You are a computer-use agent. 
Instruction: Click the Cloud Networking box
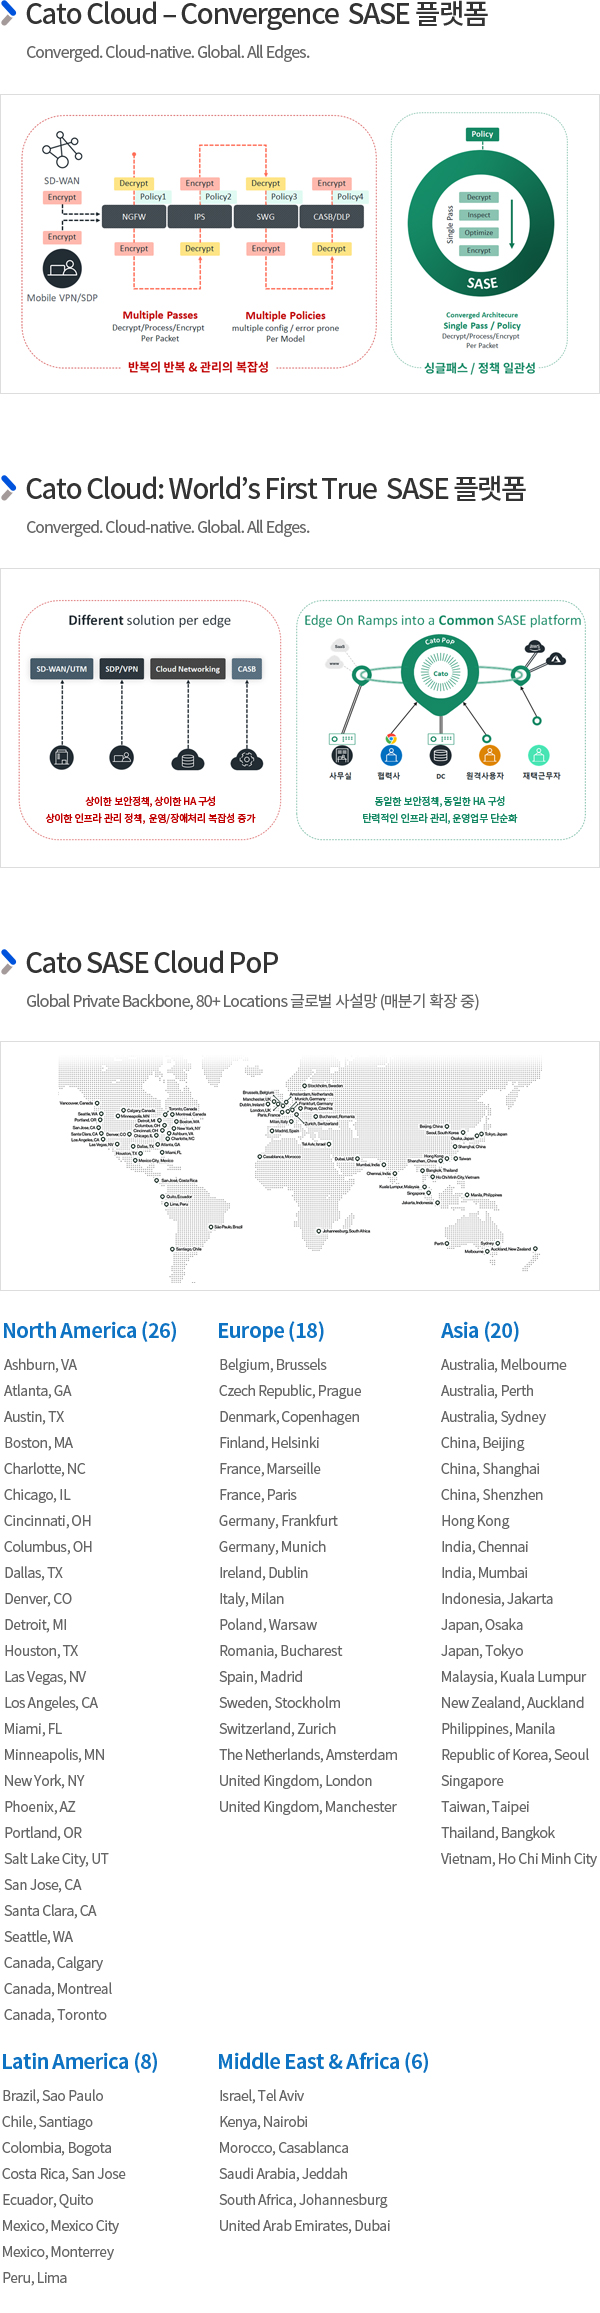pyautogui.click(x=188, y=669)
